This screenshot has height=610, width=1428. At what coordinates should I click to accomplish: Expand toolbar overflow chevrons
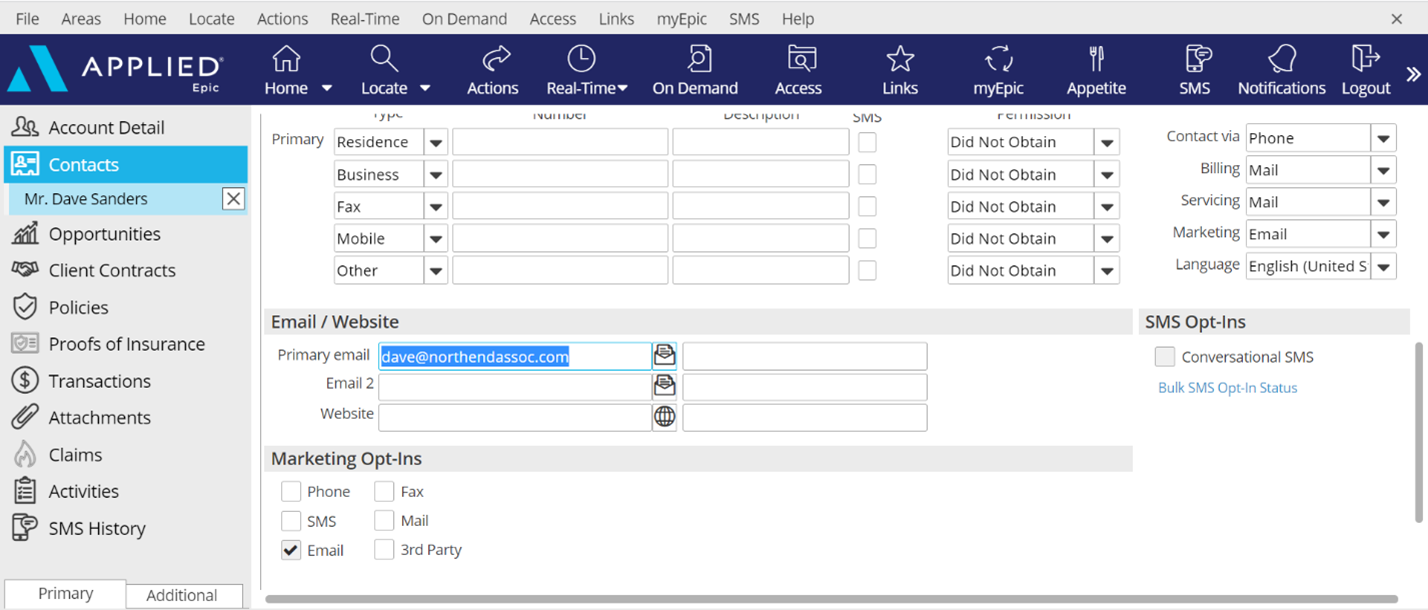point(1413,73)
